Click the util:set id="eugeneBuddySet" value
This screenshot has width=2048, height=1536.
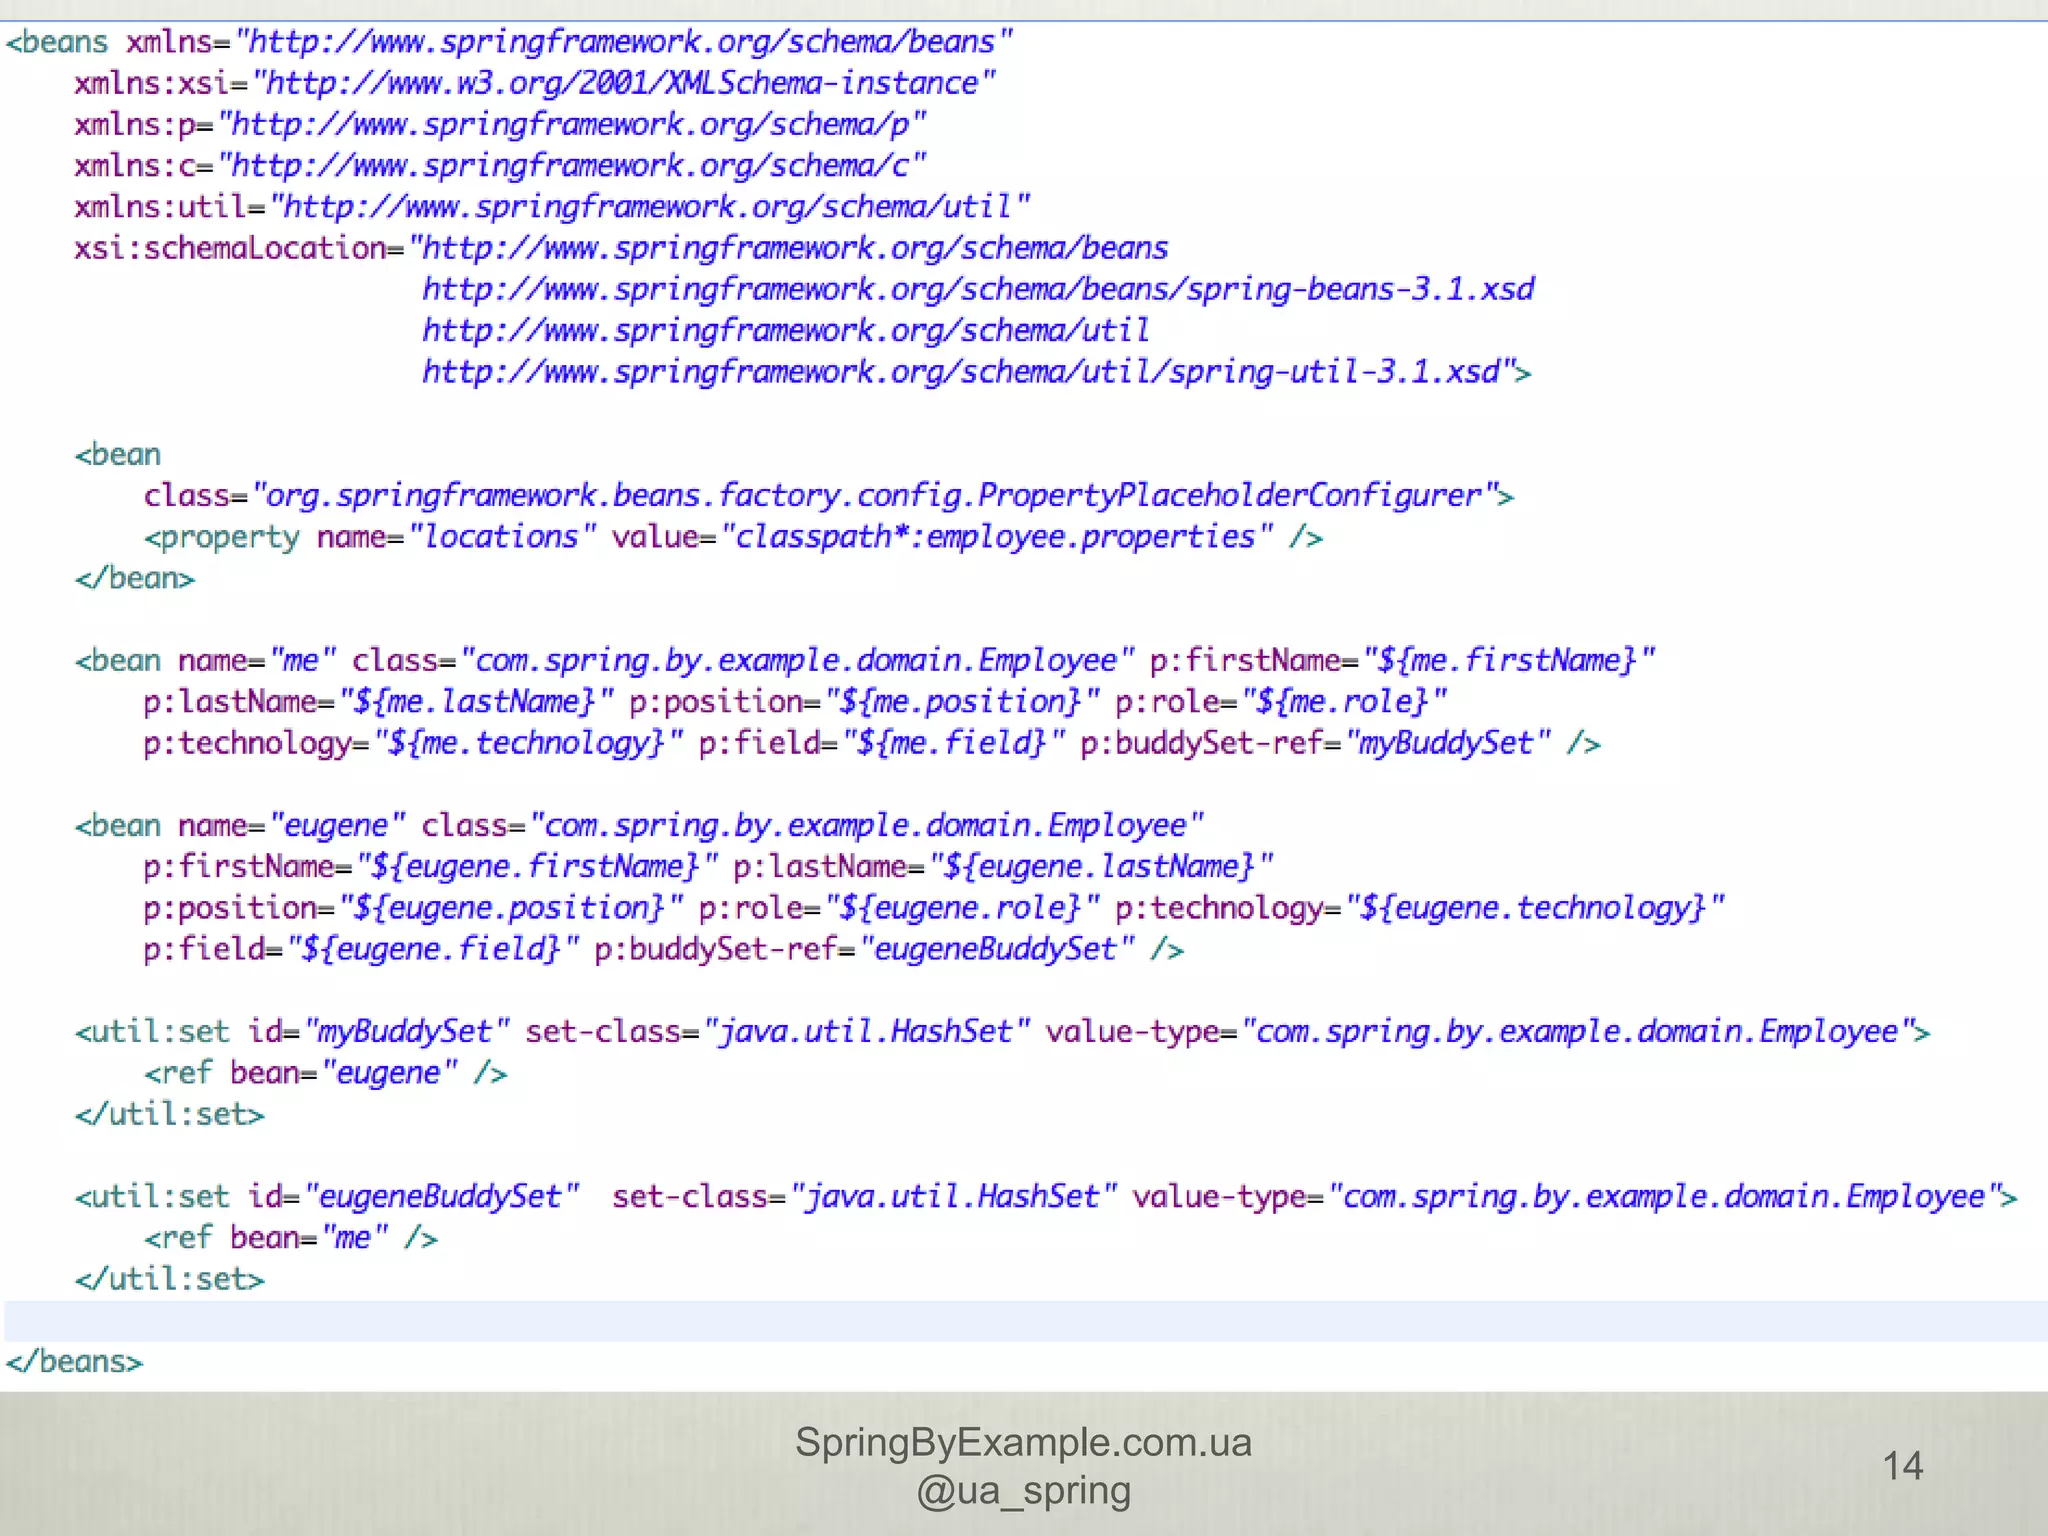(442, 1197)
